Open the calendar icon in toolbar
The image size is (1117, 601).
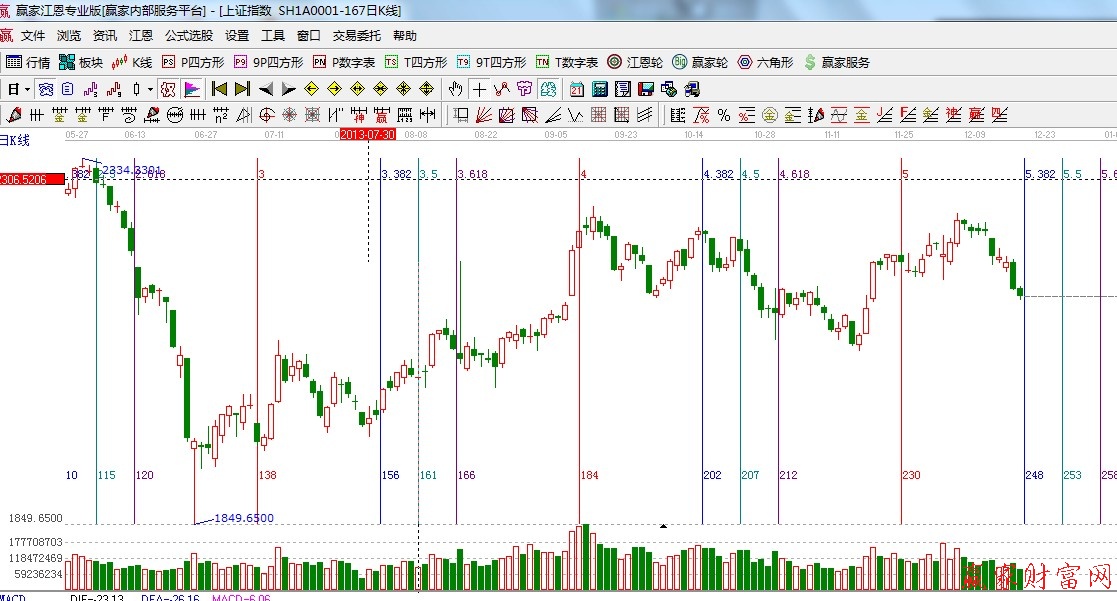coord(578,89)
